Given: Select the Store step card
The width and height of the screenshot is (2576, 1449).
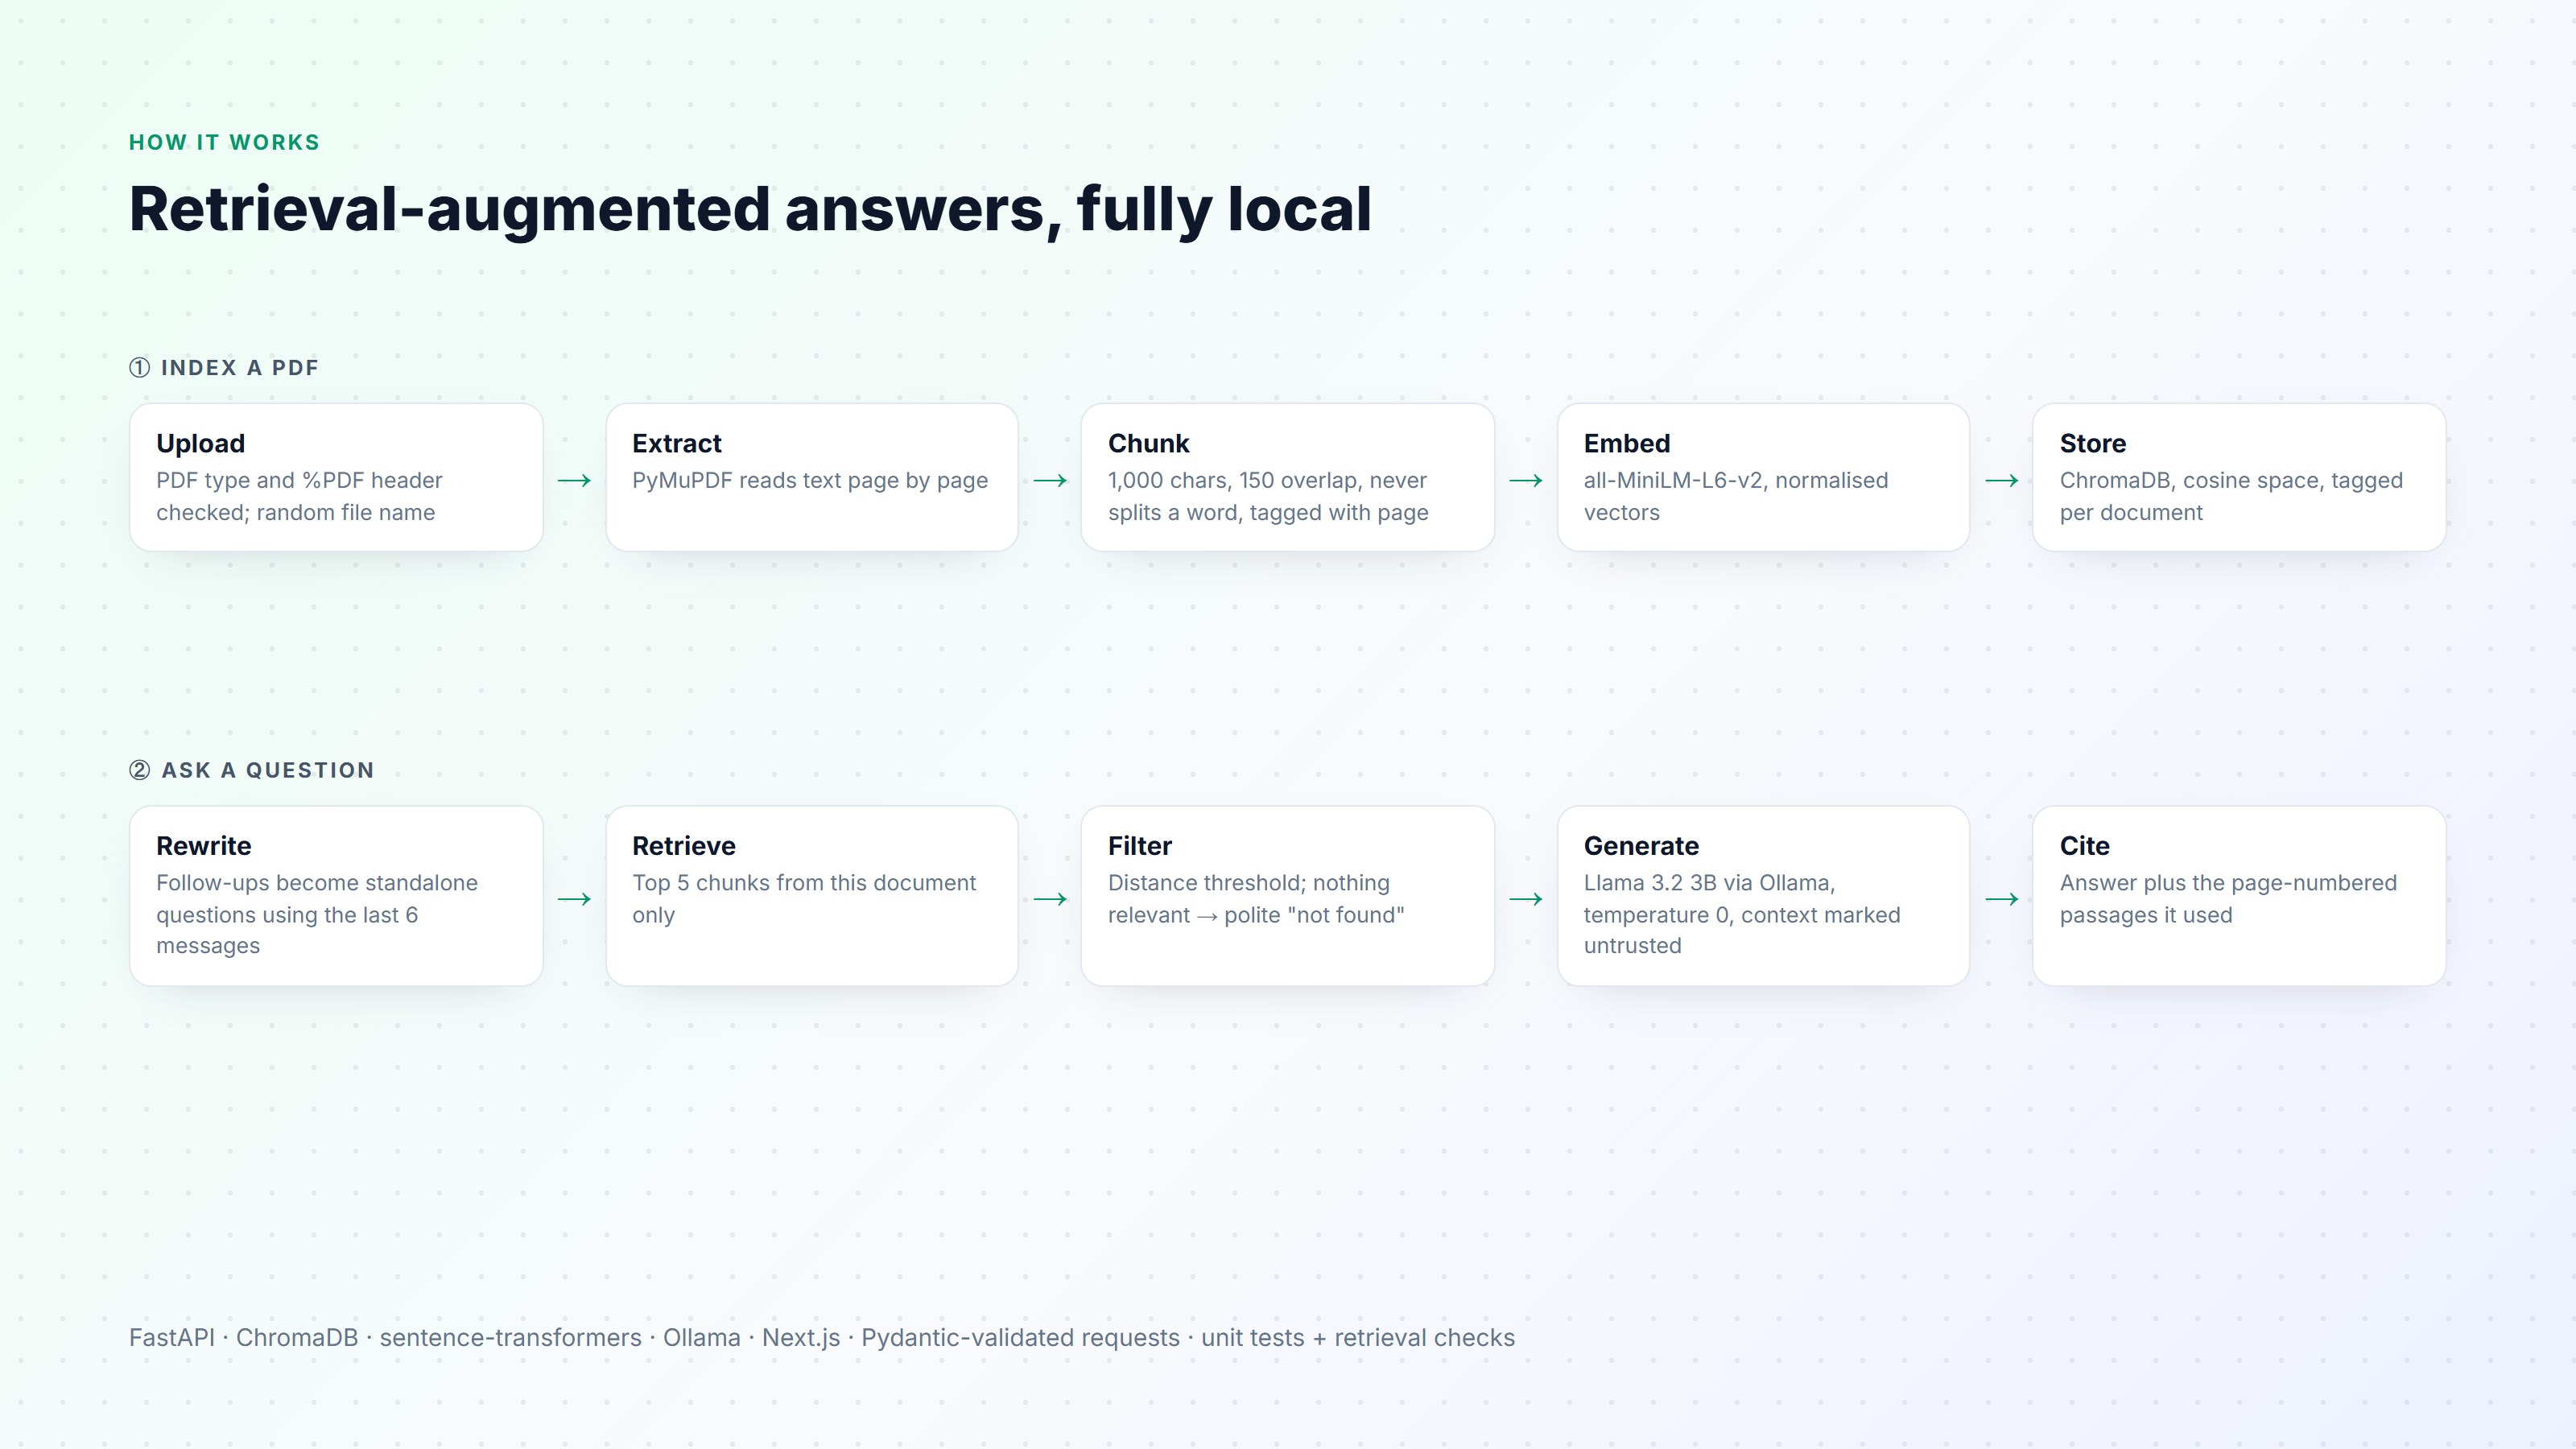Looking at the screenshot, I should [x=2239, y=477].
